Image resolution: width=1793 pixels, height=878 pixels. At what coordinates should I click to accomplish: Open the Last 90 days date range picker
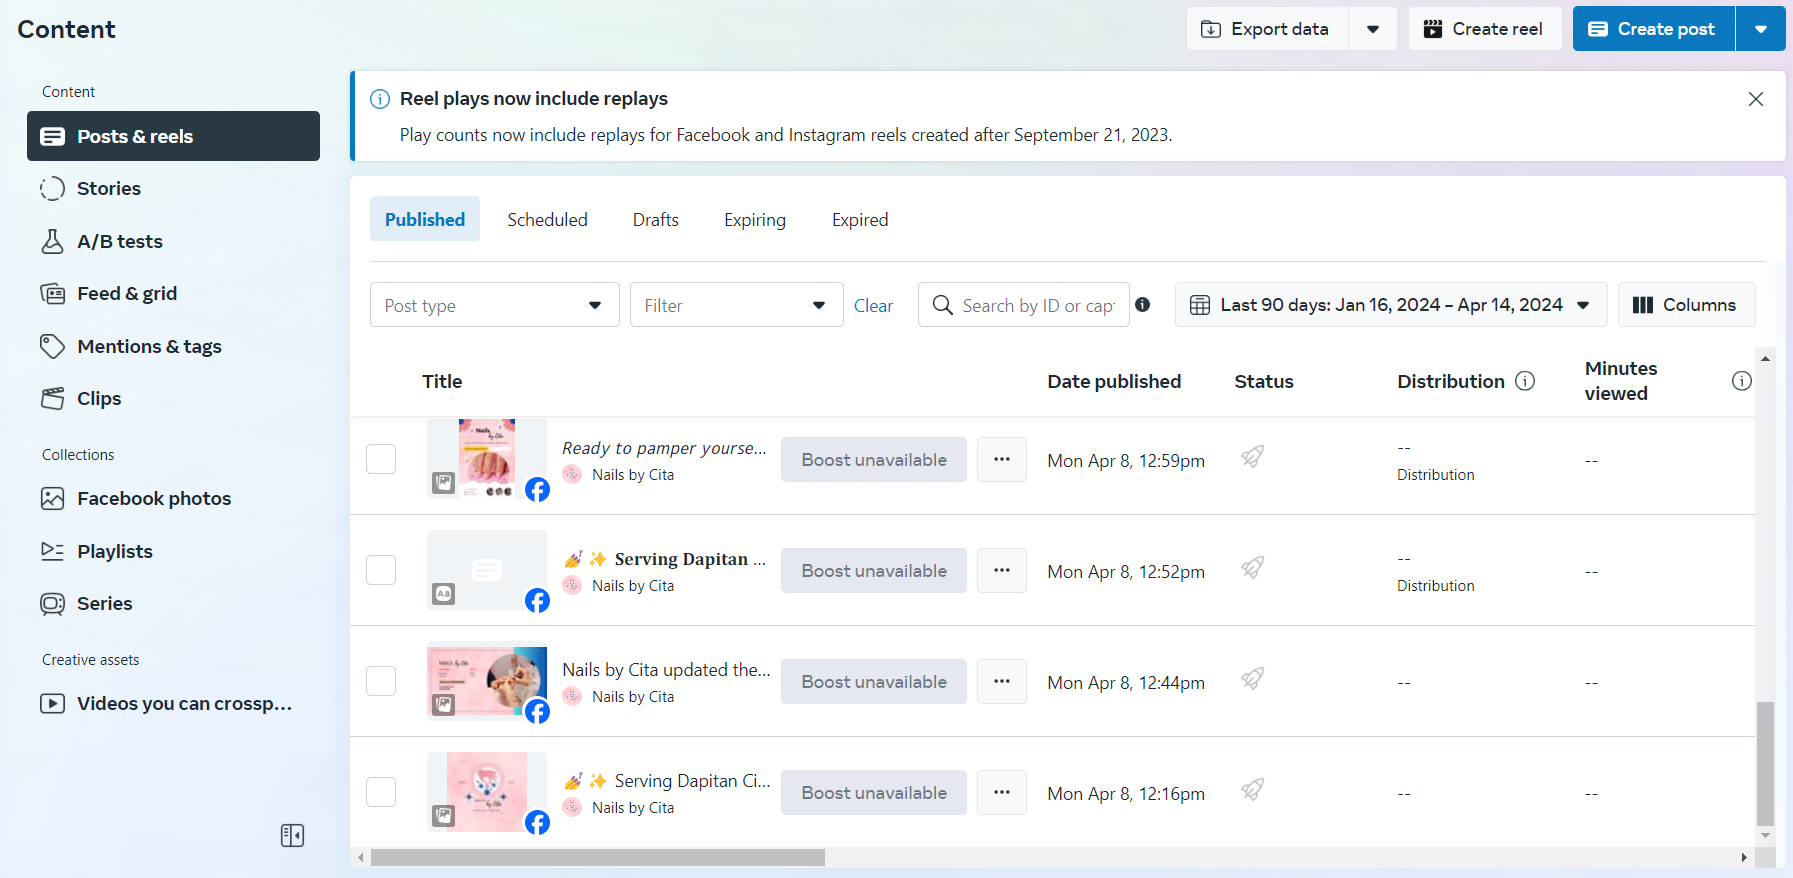[x=1390, y=305]
